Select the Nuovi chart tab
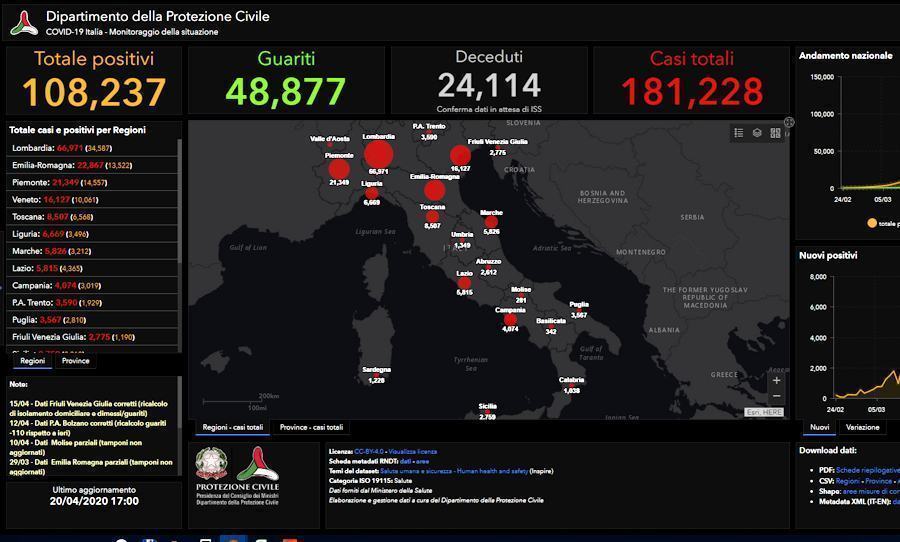Viewport: 900px width, 542px height. pyautogui.click(x=819, y=427)
